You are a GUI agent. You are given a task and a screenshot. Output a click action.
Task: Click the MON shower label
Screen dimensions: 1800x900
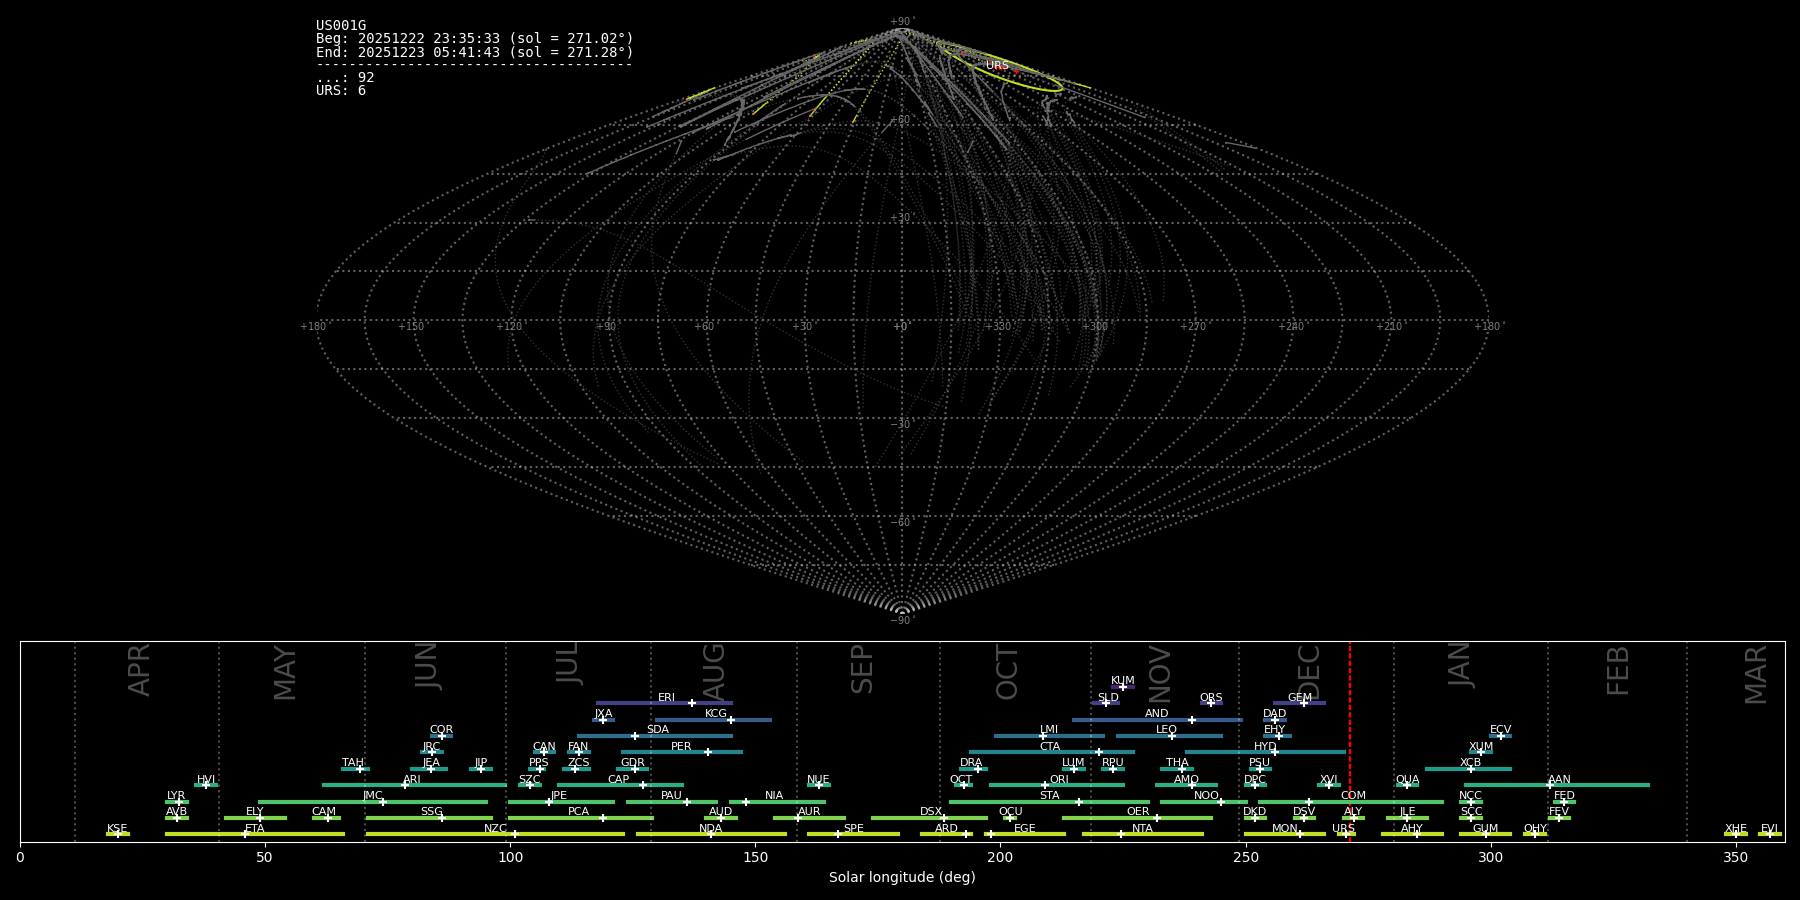[x=1285, y=829]
